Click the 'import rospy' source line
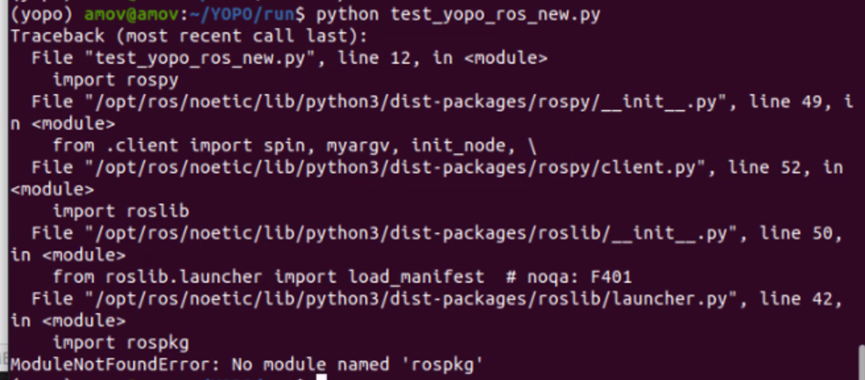 coord(115,81)
